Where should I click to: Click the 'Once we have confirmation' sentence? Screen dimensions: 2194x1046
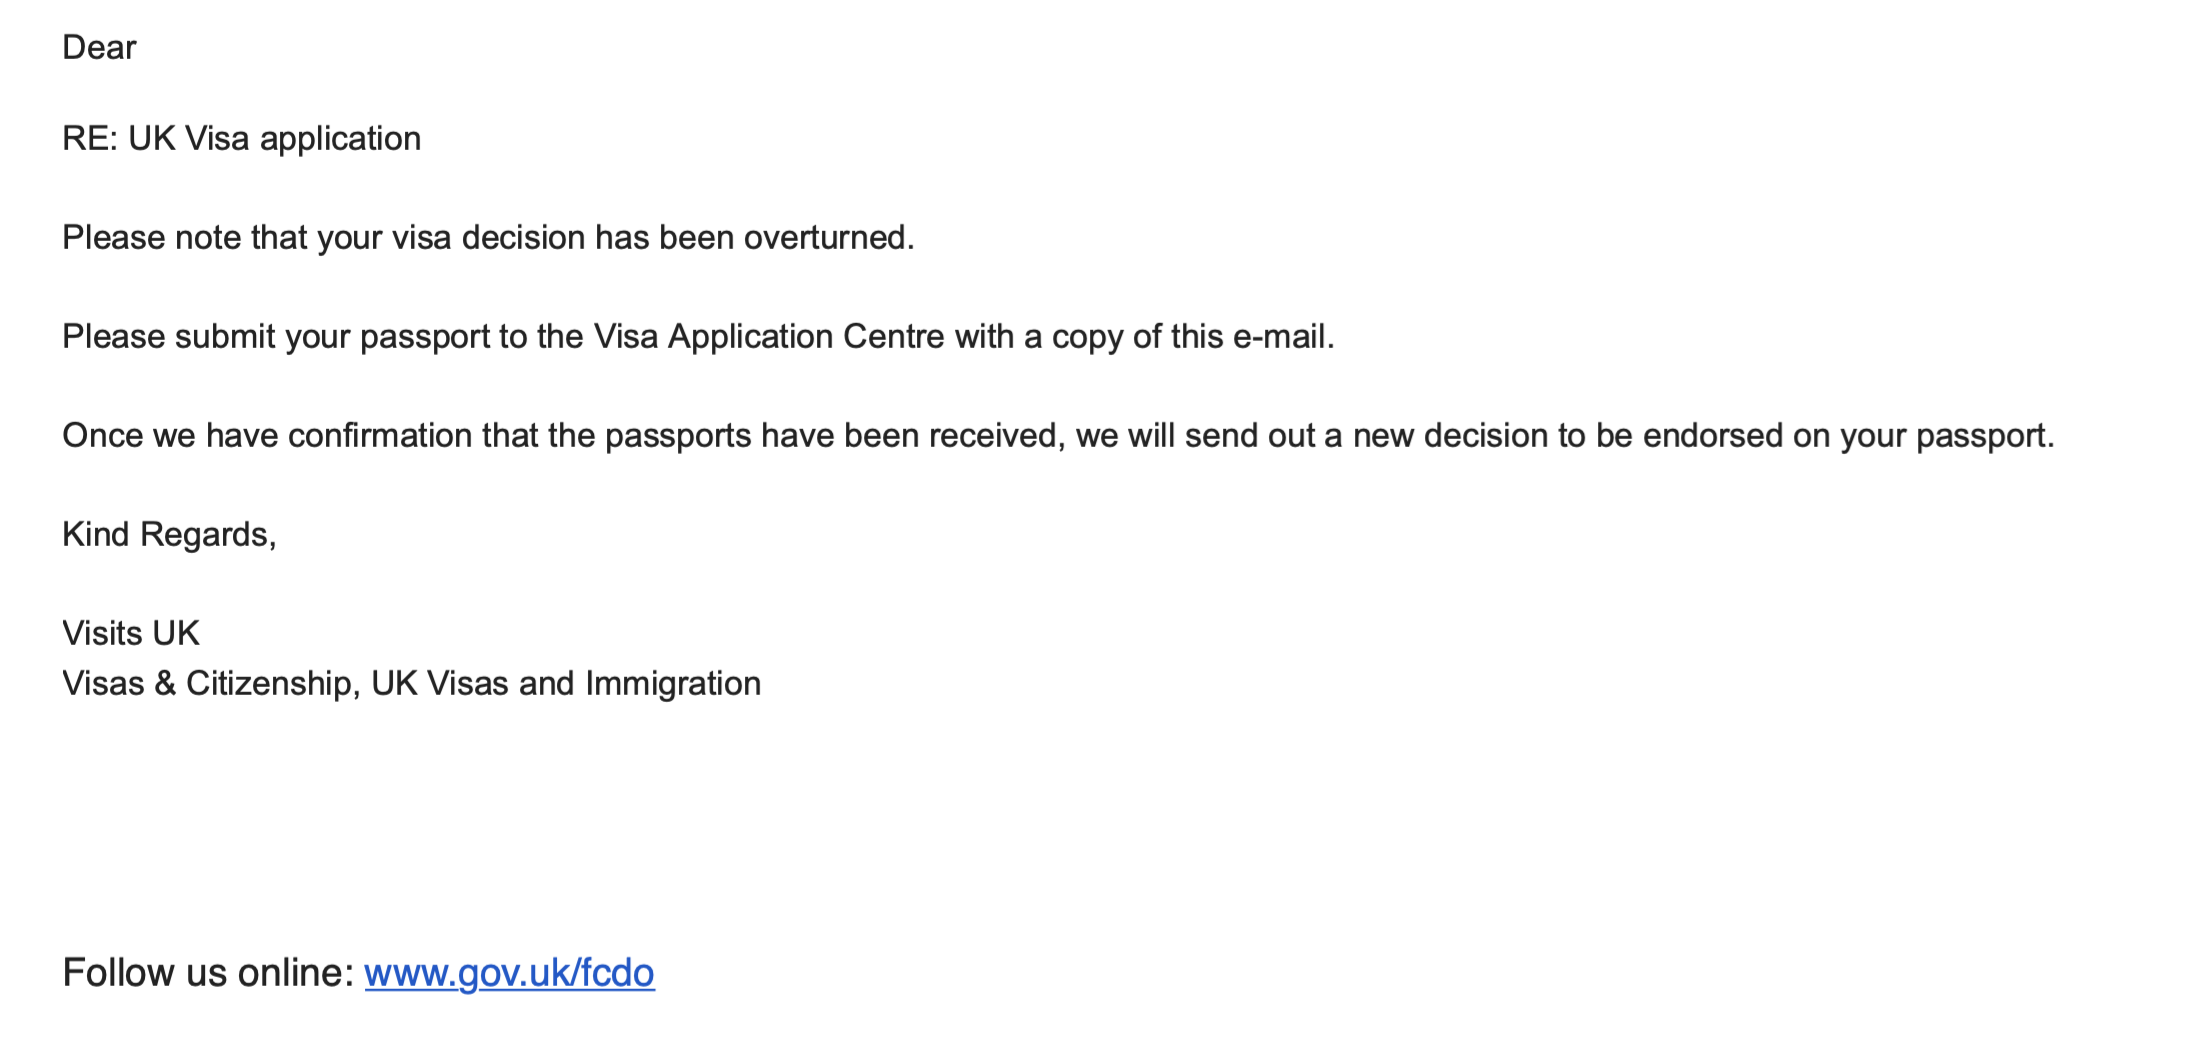[x=1058, y=436]
